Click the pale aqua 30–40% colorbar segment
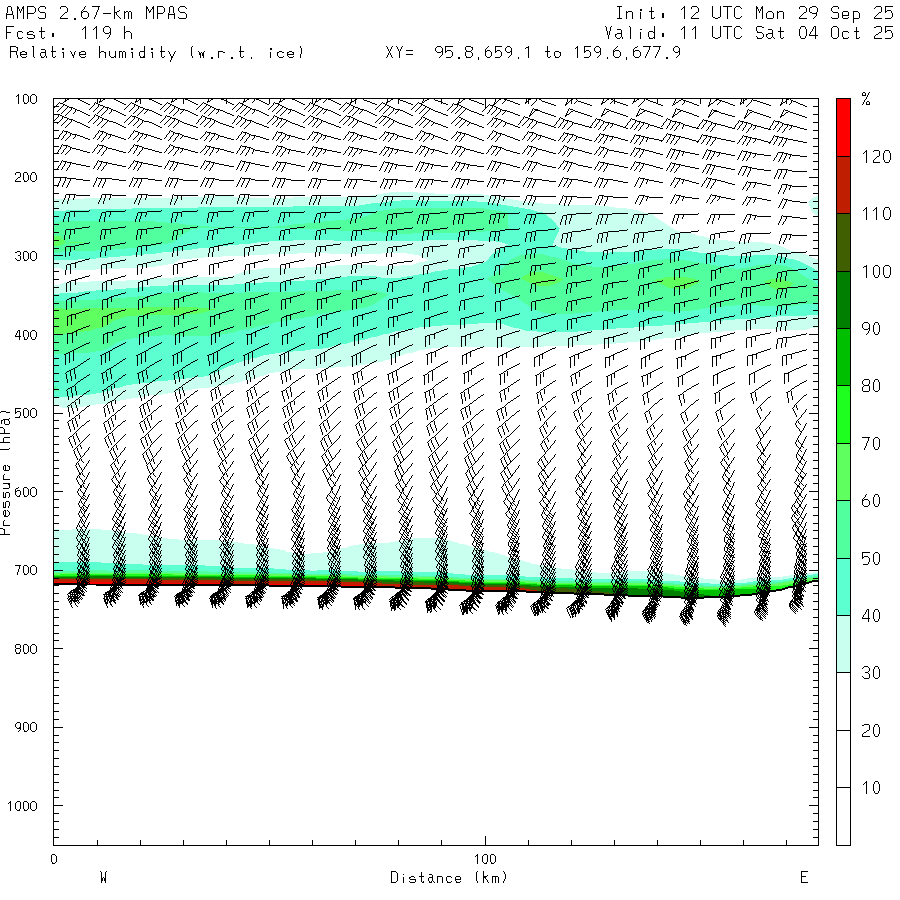The height and width of the screenshot is (900, 900). click(x=843, y=644)
